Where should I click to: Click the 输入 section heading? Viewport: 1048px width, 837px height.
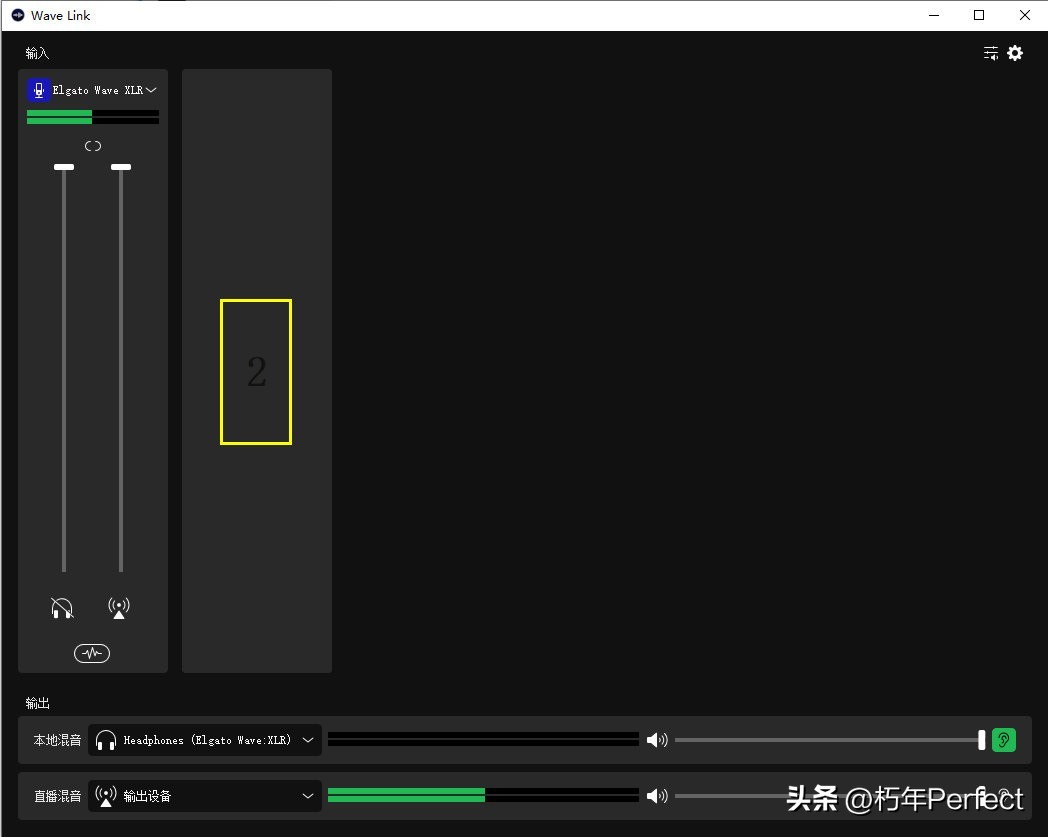point(37,53)
